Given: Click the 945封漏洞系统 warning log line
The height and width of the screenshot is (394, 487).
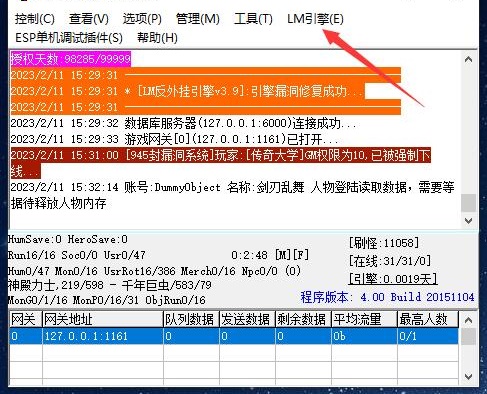Looking at the screenshot, I should (x=221, y=163).
